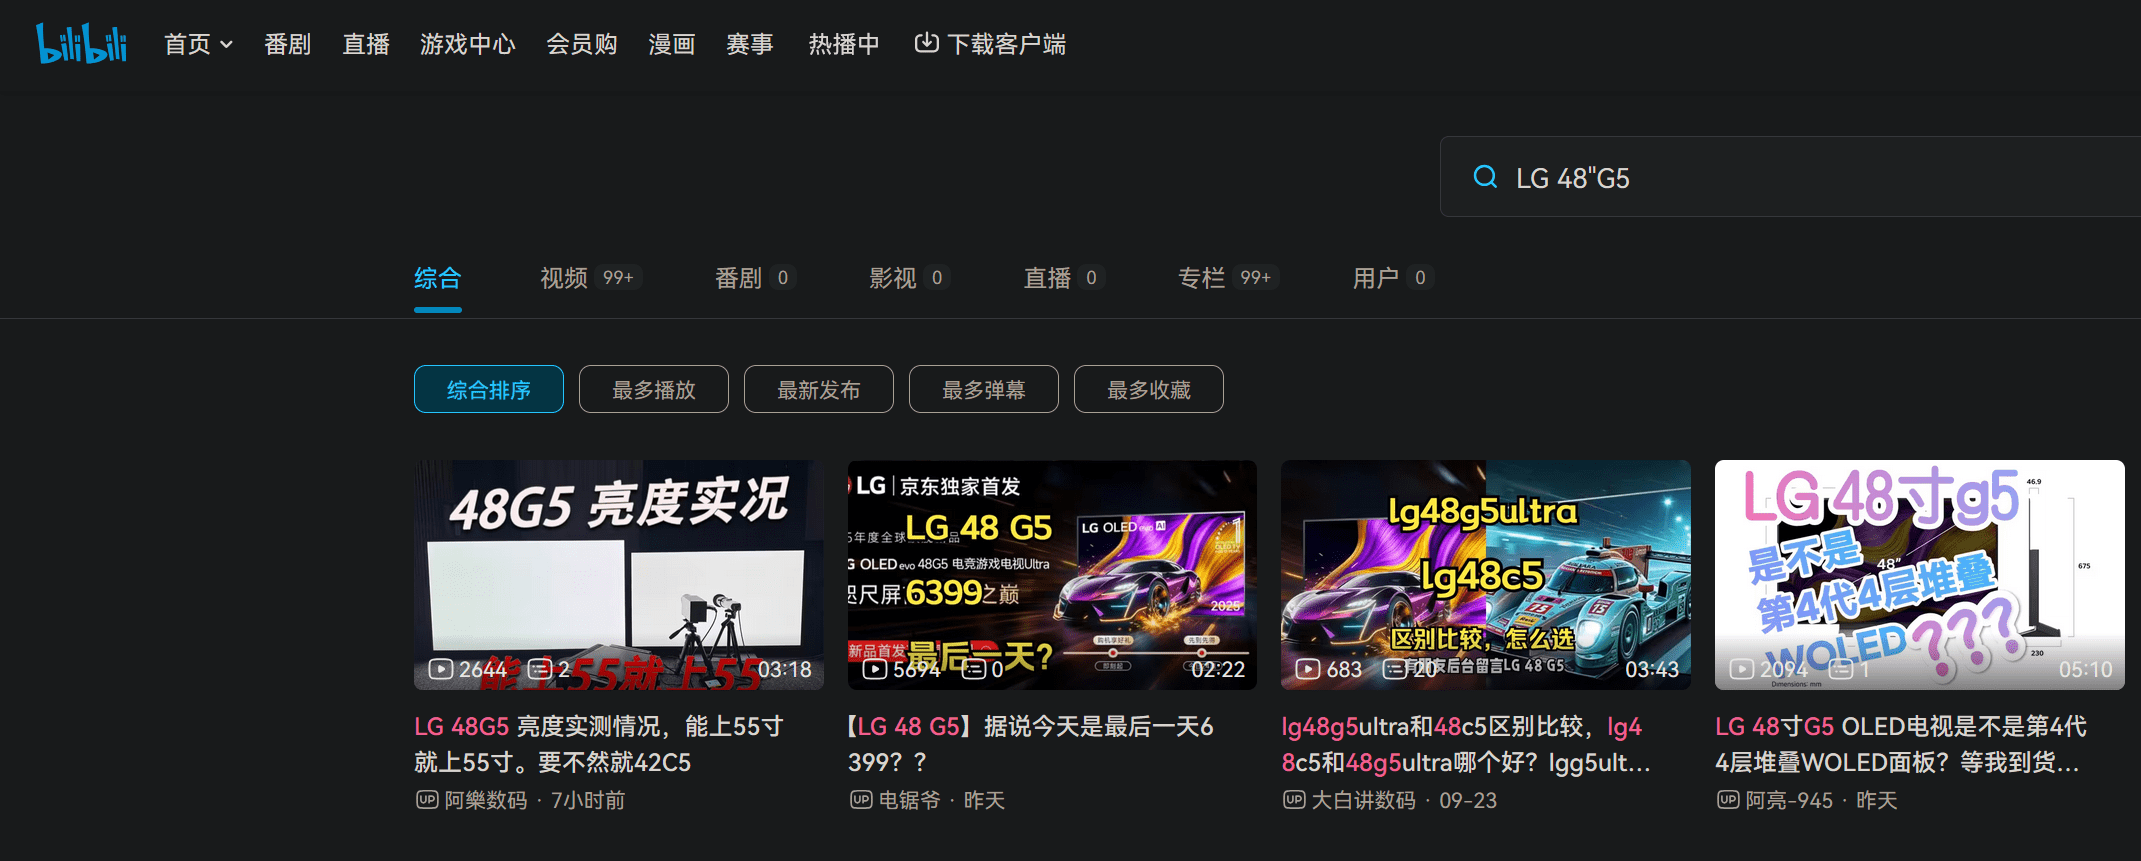Click the bilibili logo
This screenshot has width=2141, height=861.
coord(82,43)
